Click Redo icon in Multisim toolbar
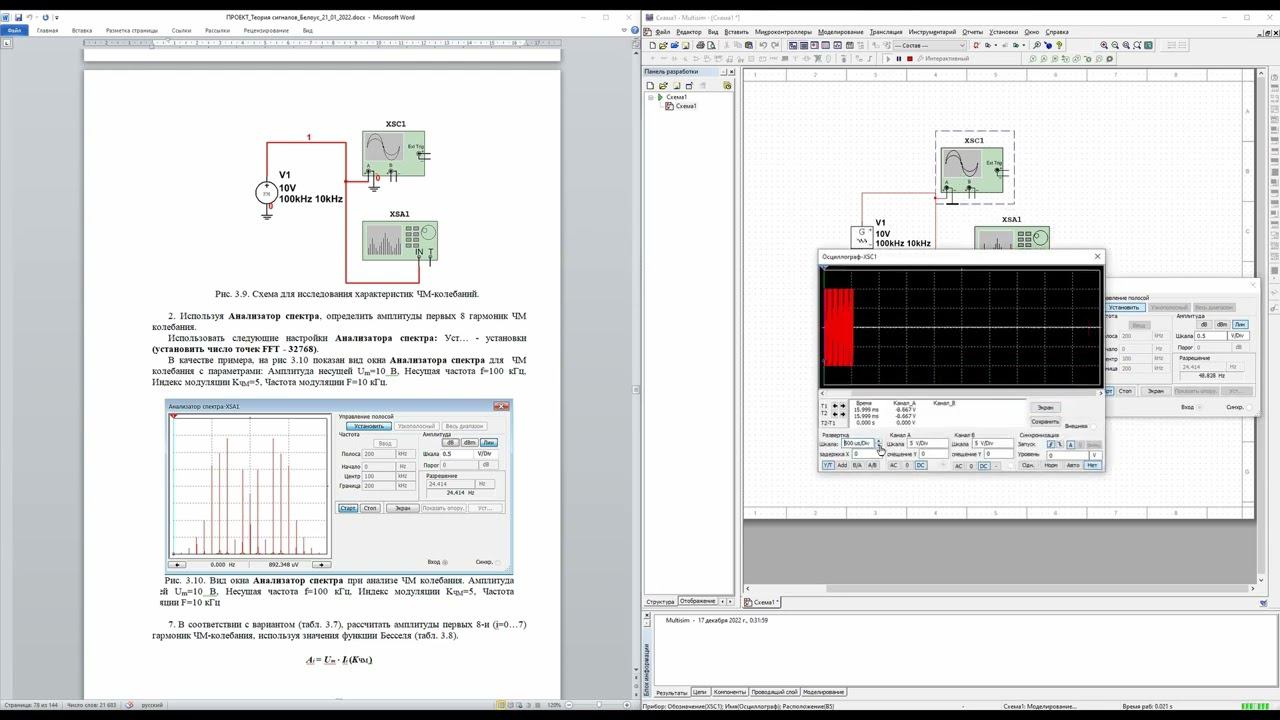Screen dimensions: 1280x720 pos(775,45)
